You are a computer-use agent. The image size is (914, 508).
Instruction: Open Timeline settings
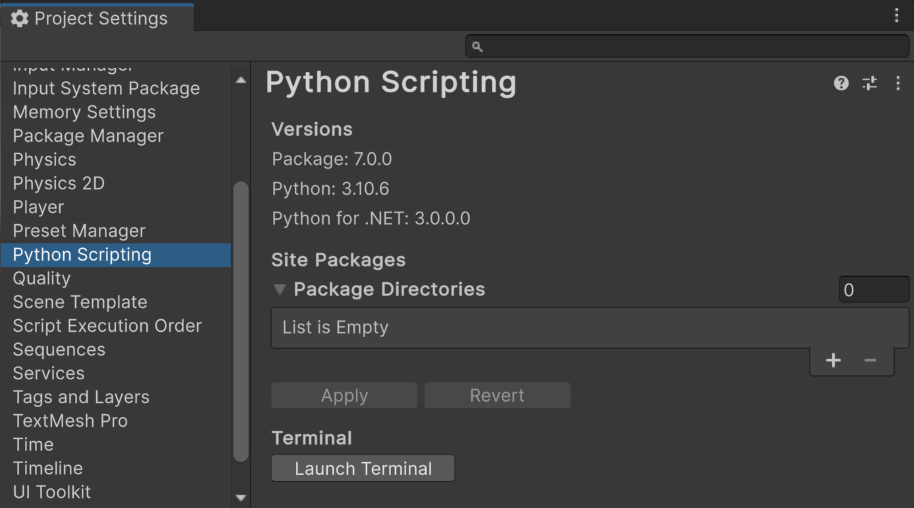point(115,468)
